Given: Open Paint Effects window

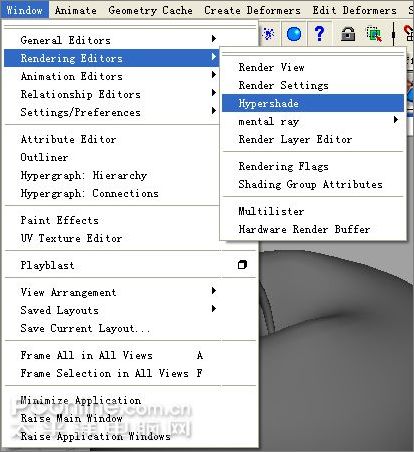Looking at the screenshot, I should [112, 220].
